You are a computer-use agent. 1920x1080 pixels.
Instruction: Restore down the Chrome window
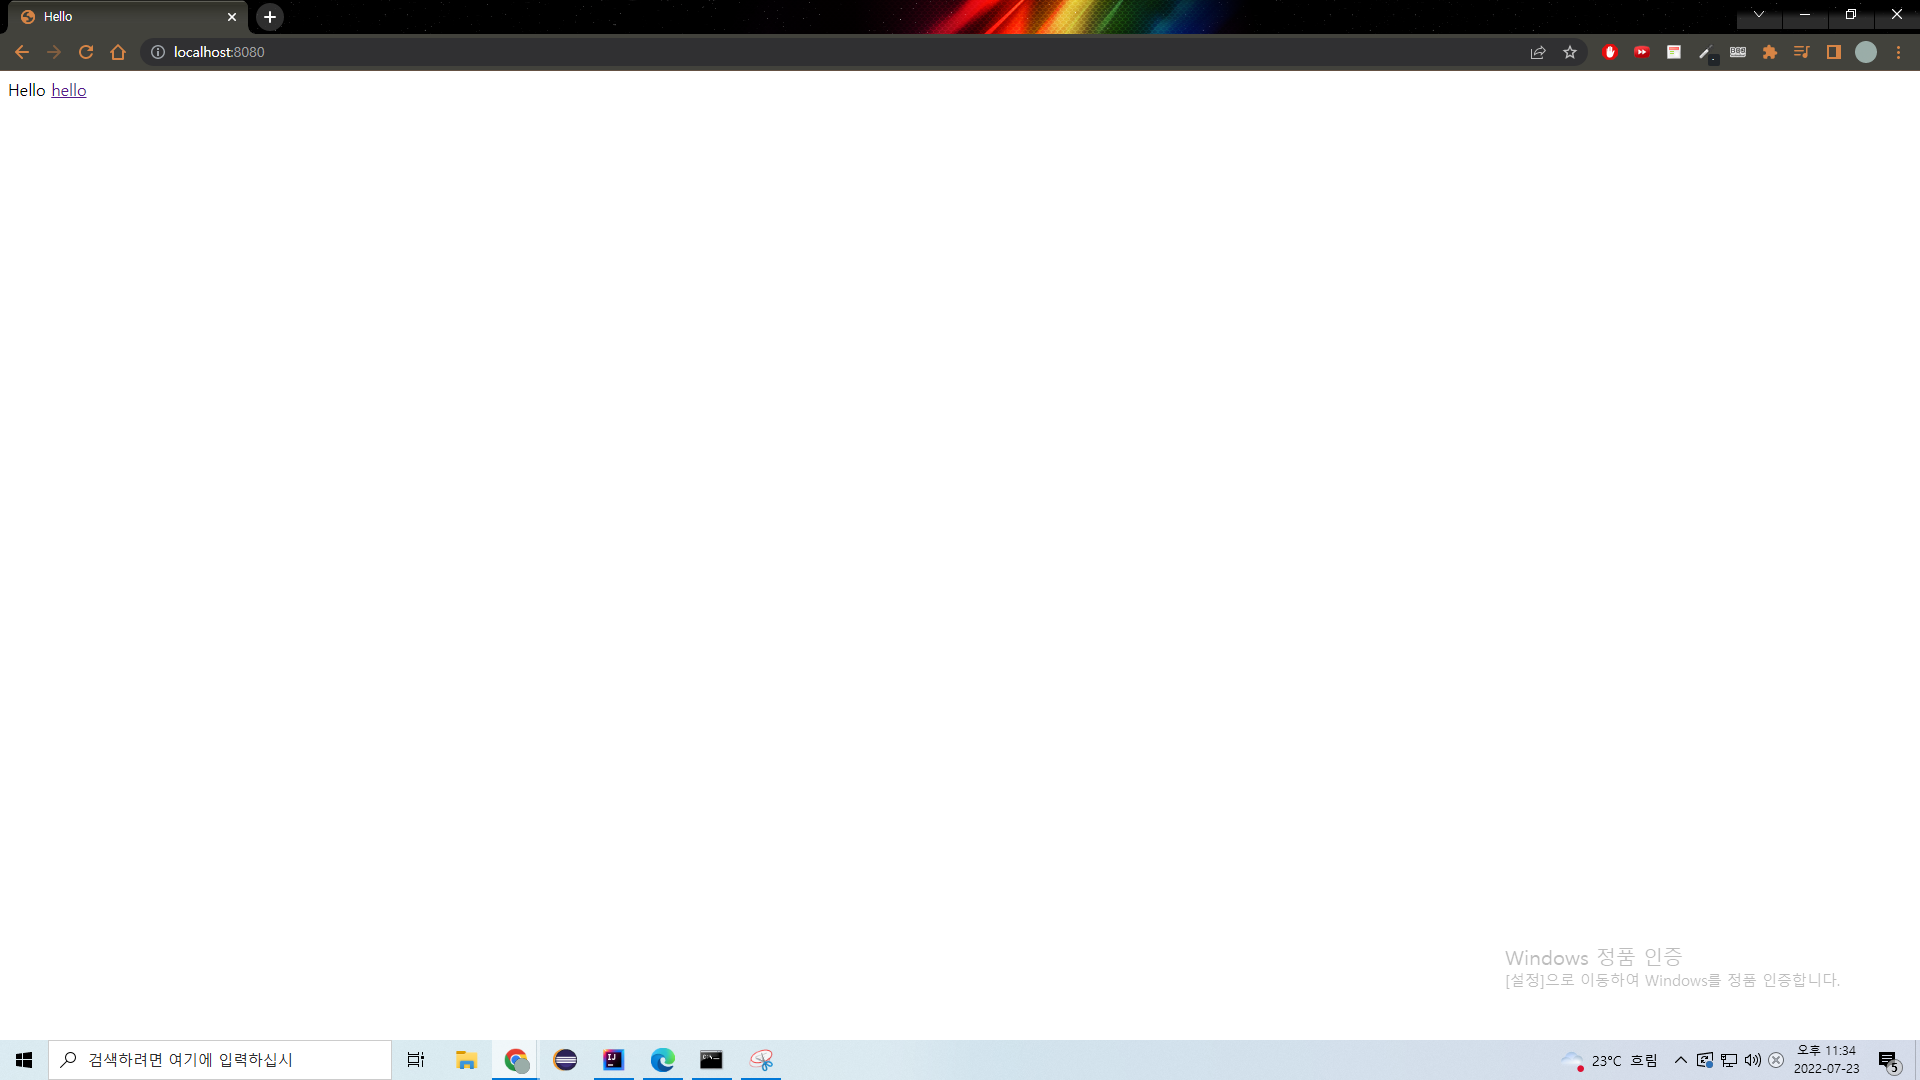click(1851, 15)
